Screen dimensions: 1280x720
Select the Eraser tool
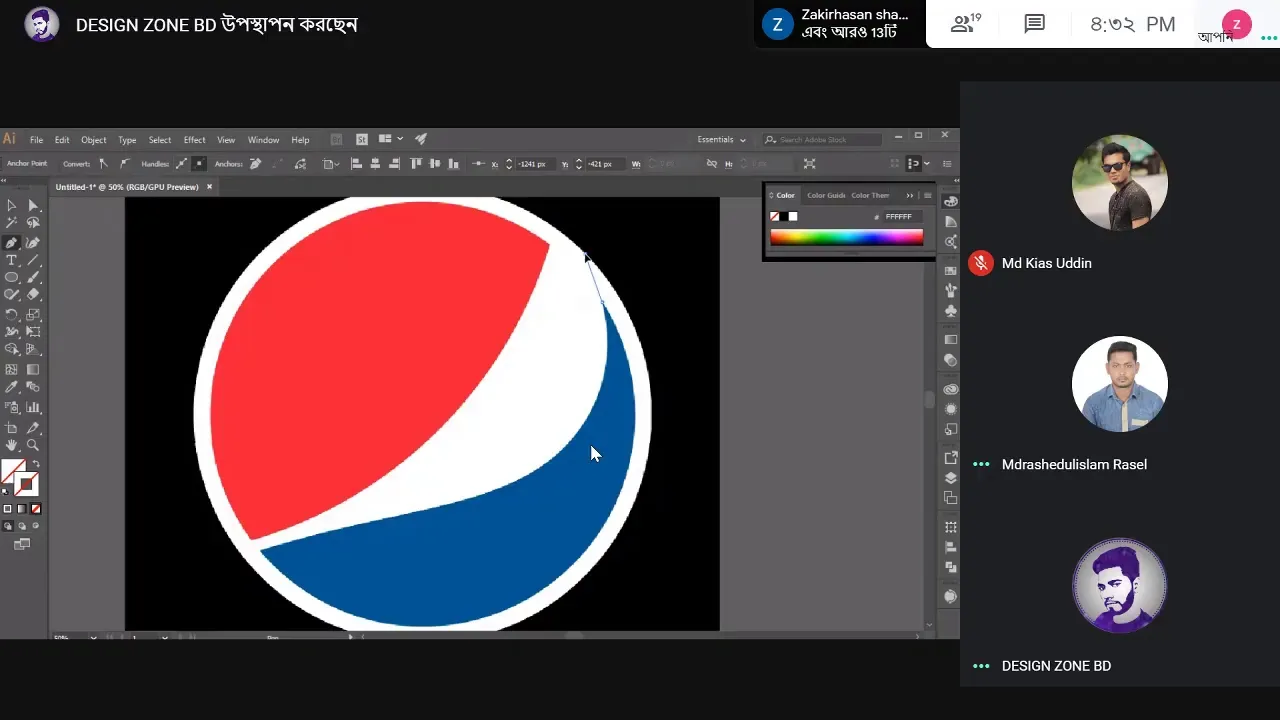click(33, 294)
